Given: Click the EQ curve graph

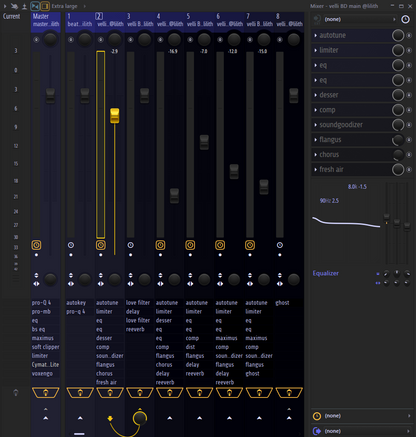Looking at the screenshot, I should (x=347, y=222).
